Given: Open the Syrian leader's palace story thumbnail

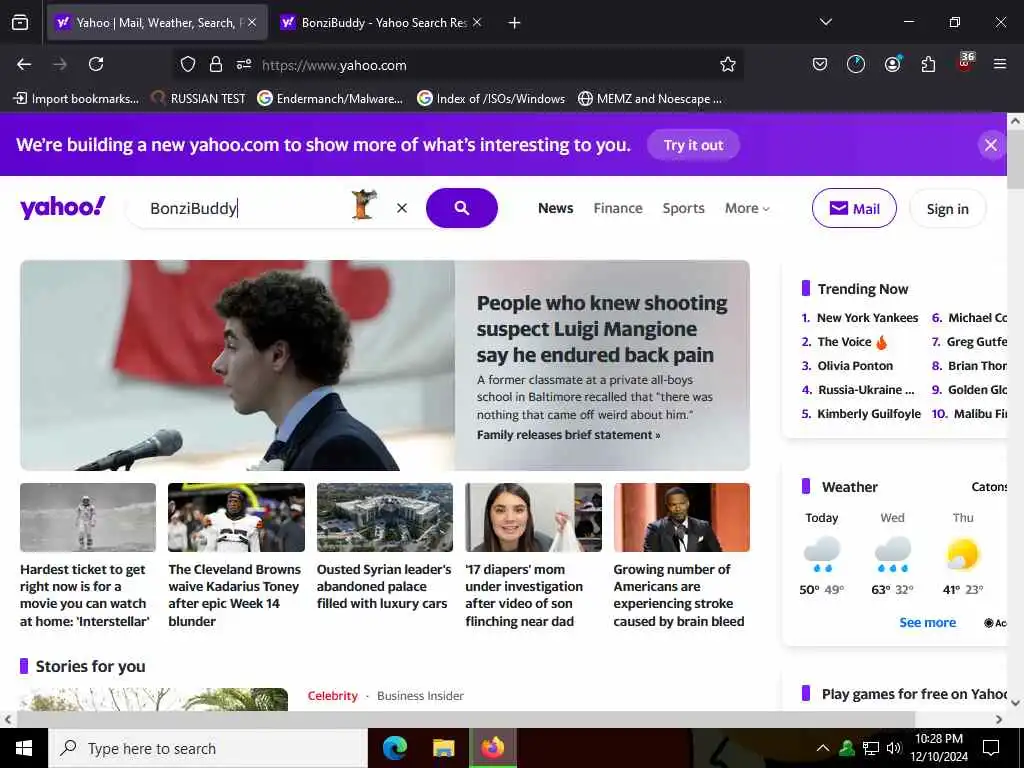Looking at the screenshot, I should [385, 517].
